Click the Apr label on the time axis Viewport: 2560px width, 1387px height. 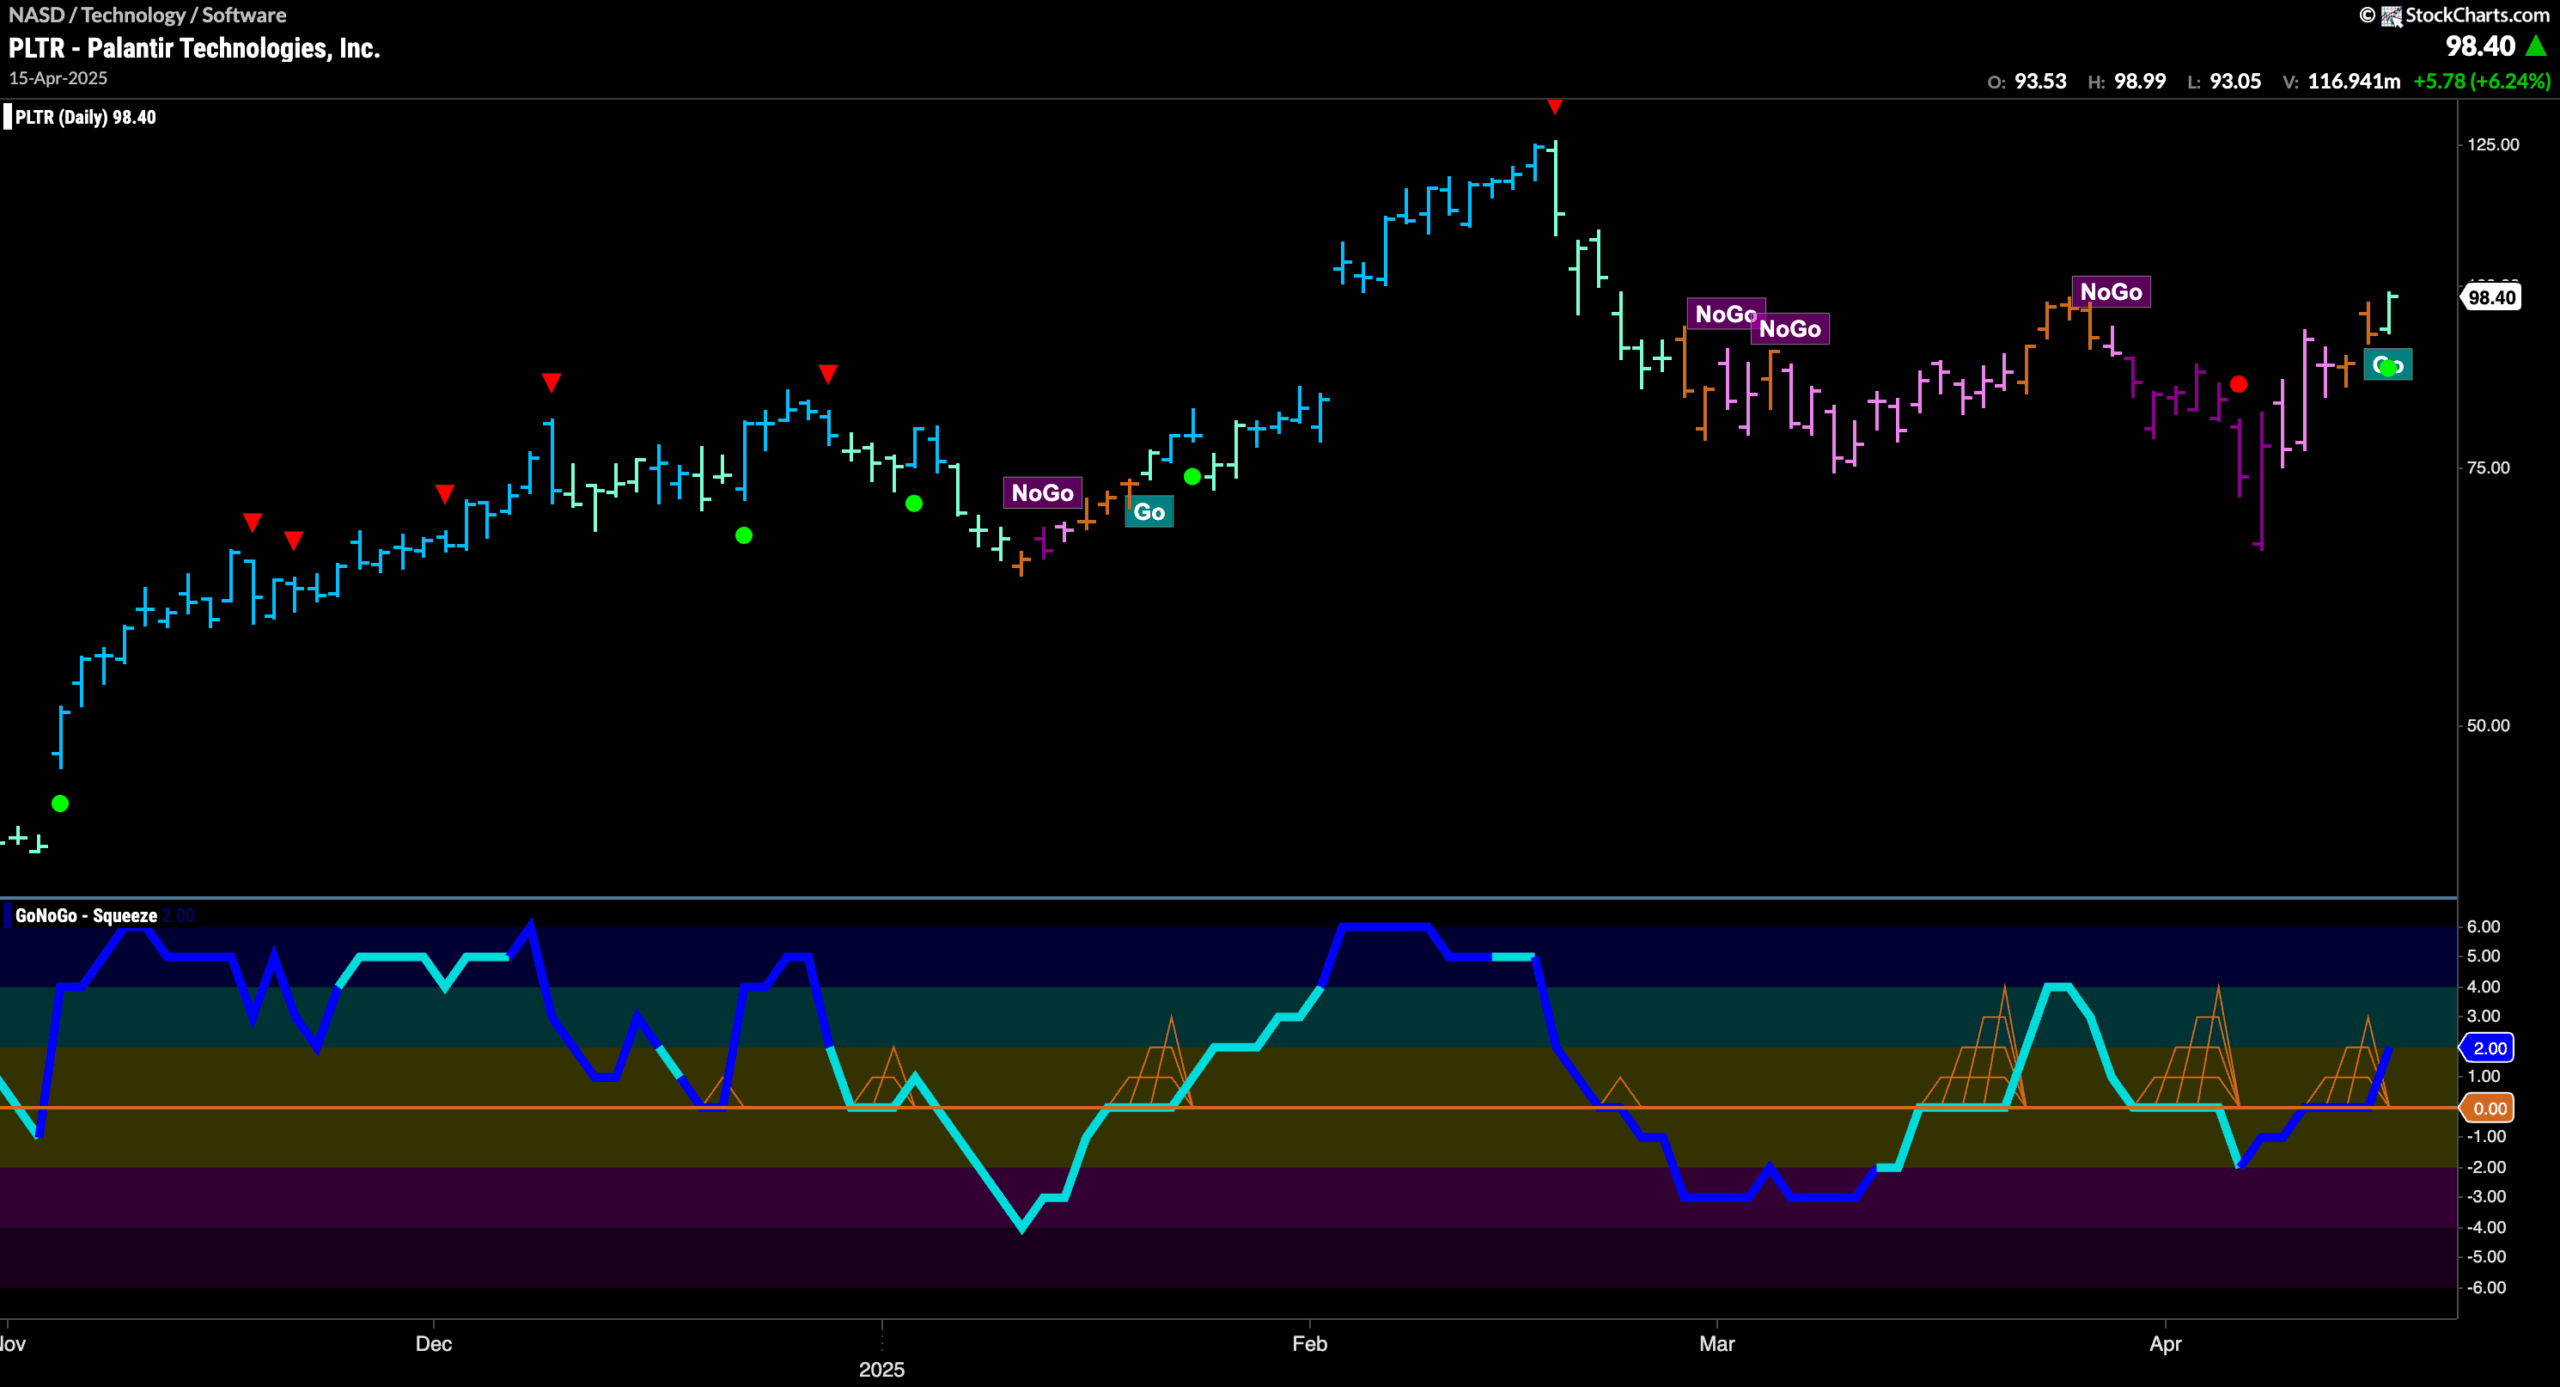pos(2165,1343)
